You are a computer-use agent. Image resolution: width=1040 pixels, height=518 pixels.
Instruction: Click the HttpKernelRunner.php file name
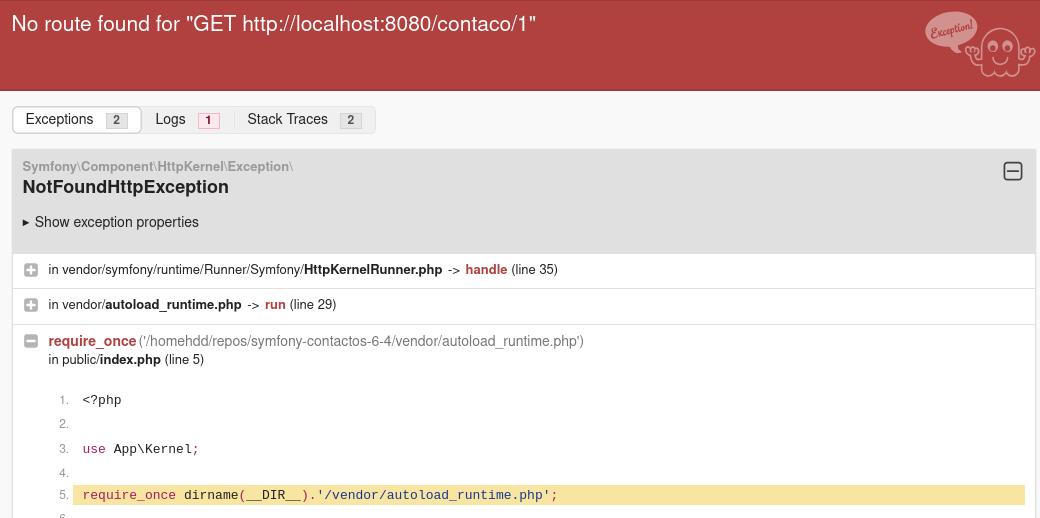[373, 270]
